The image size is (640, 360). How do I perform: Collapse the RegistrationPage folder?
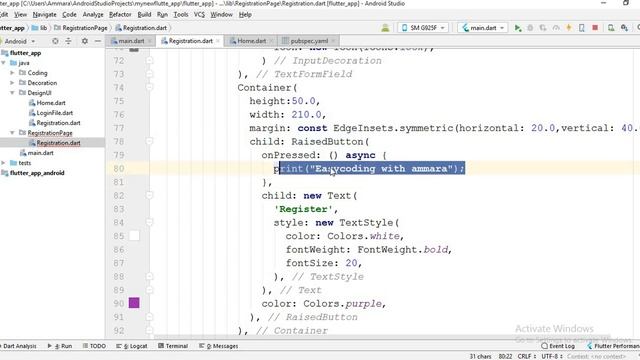(12, 133)
